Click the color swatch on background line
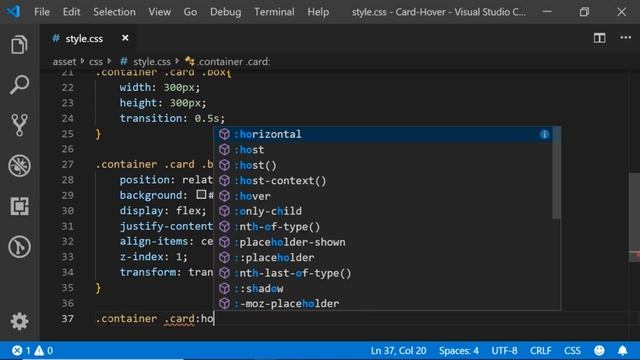 tap(201, 195)
